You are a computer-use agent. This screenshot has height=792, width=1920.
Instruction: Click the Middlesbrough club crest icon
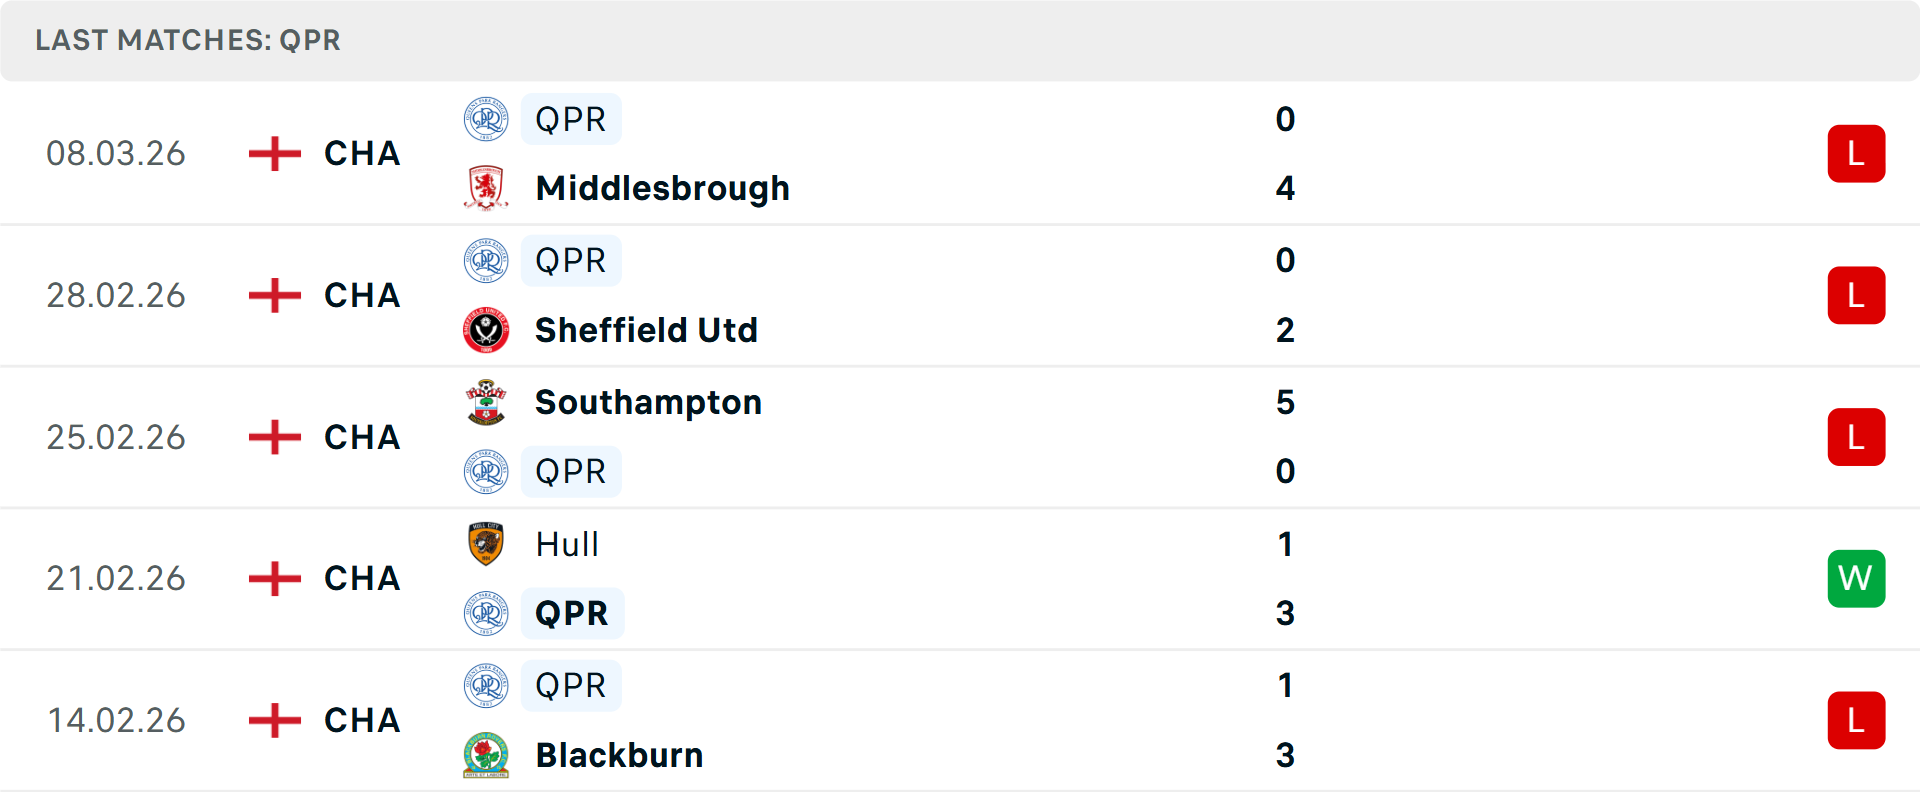coord(486,188)
